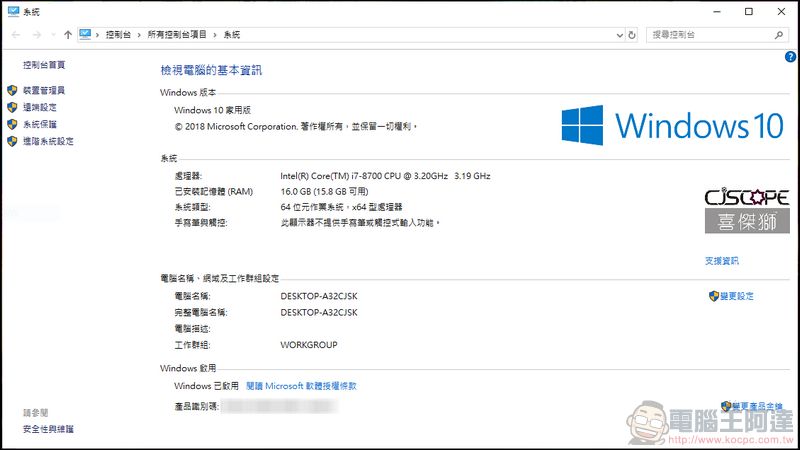800x450 pixels.
Task: Select 控制台 breadcrumb in address bar
Action: click(x=118, y=35)
